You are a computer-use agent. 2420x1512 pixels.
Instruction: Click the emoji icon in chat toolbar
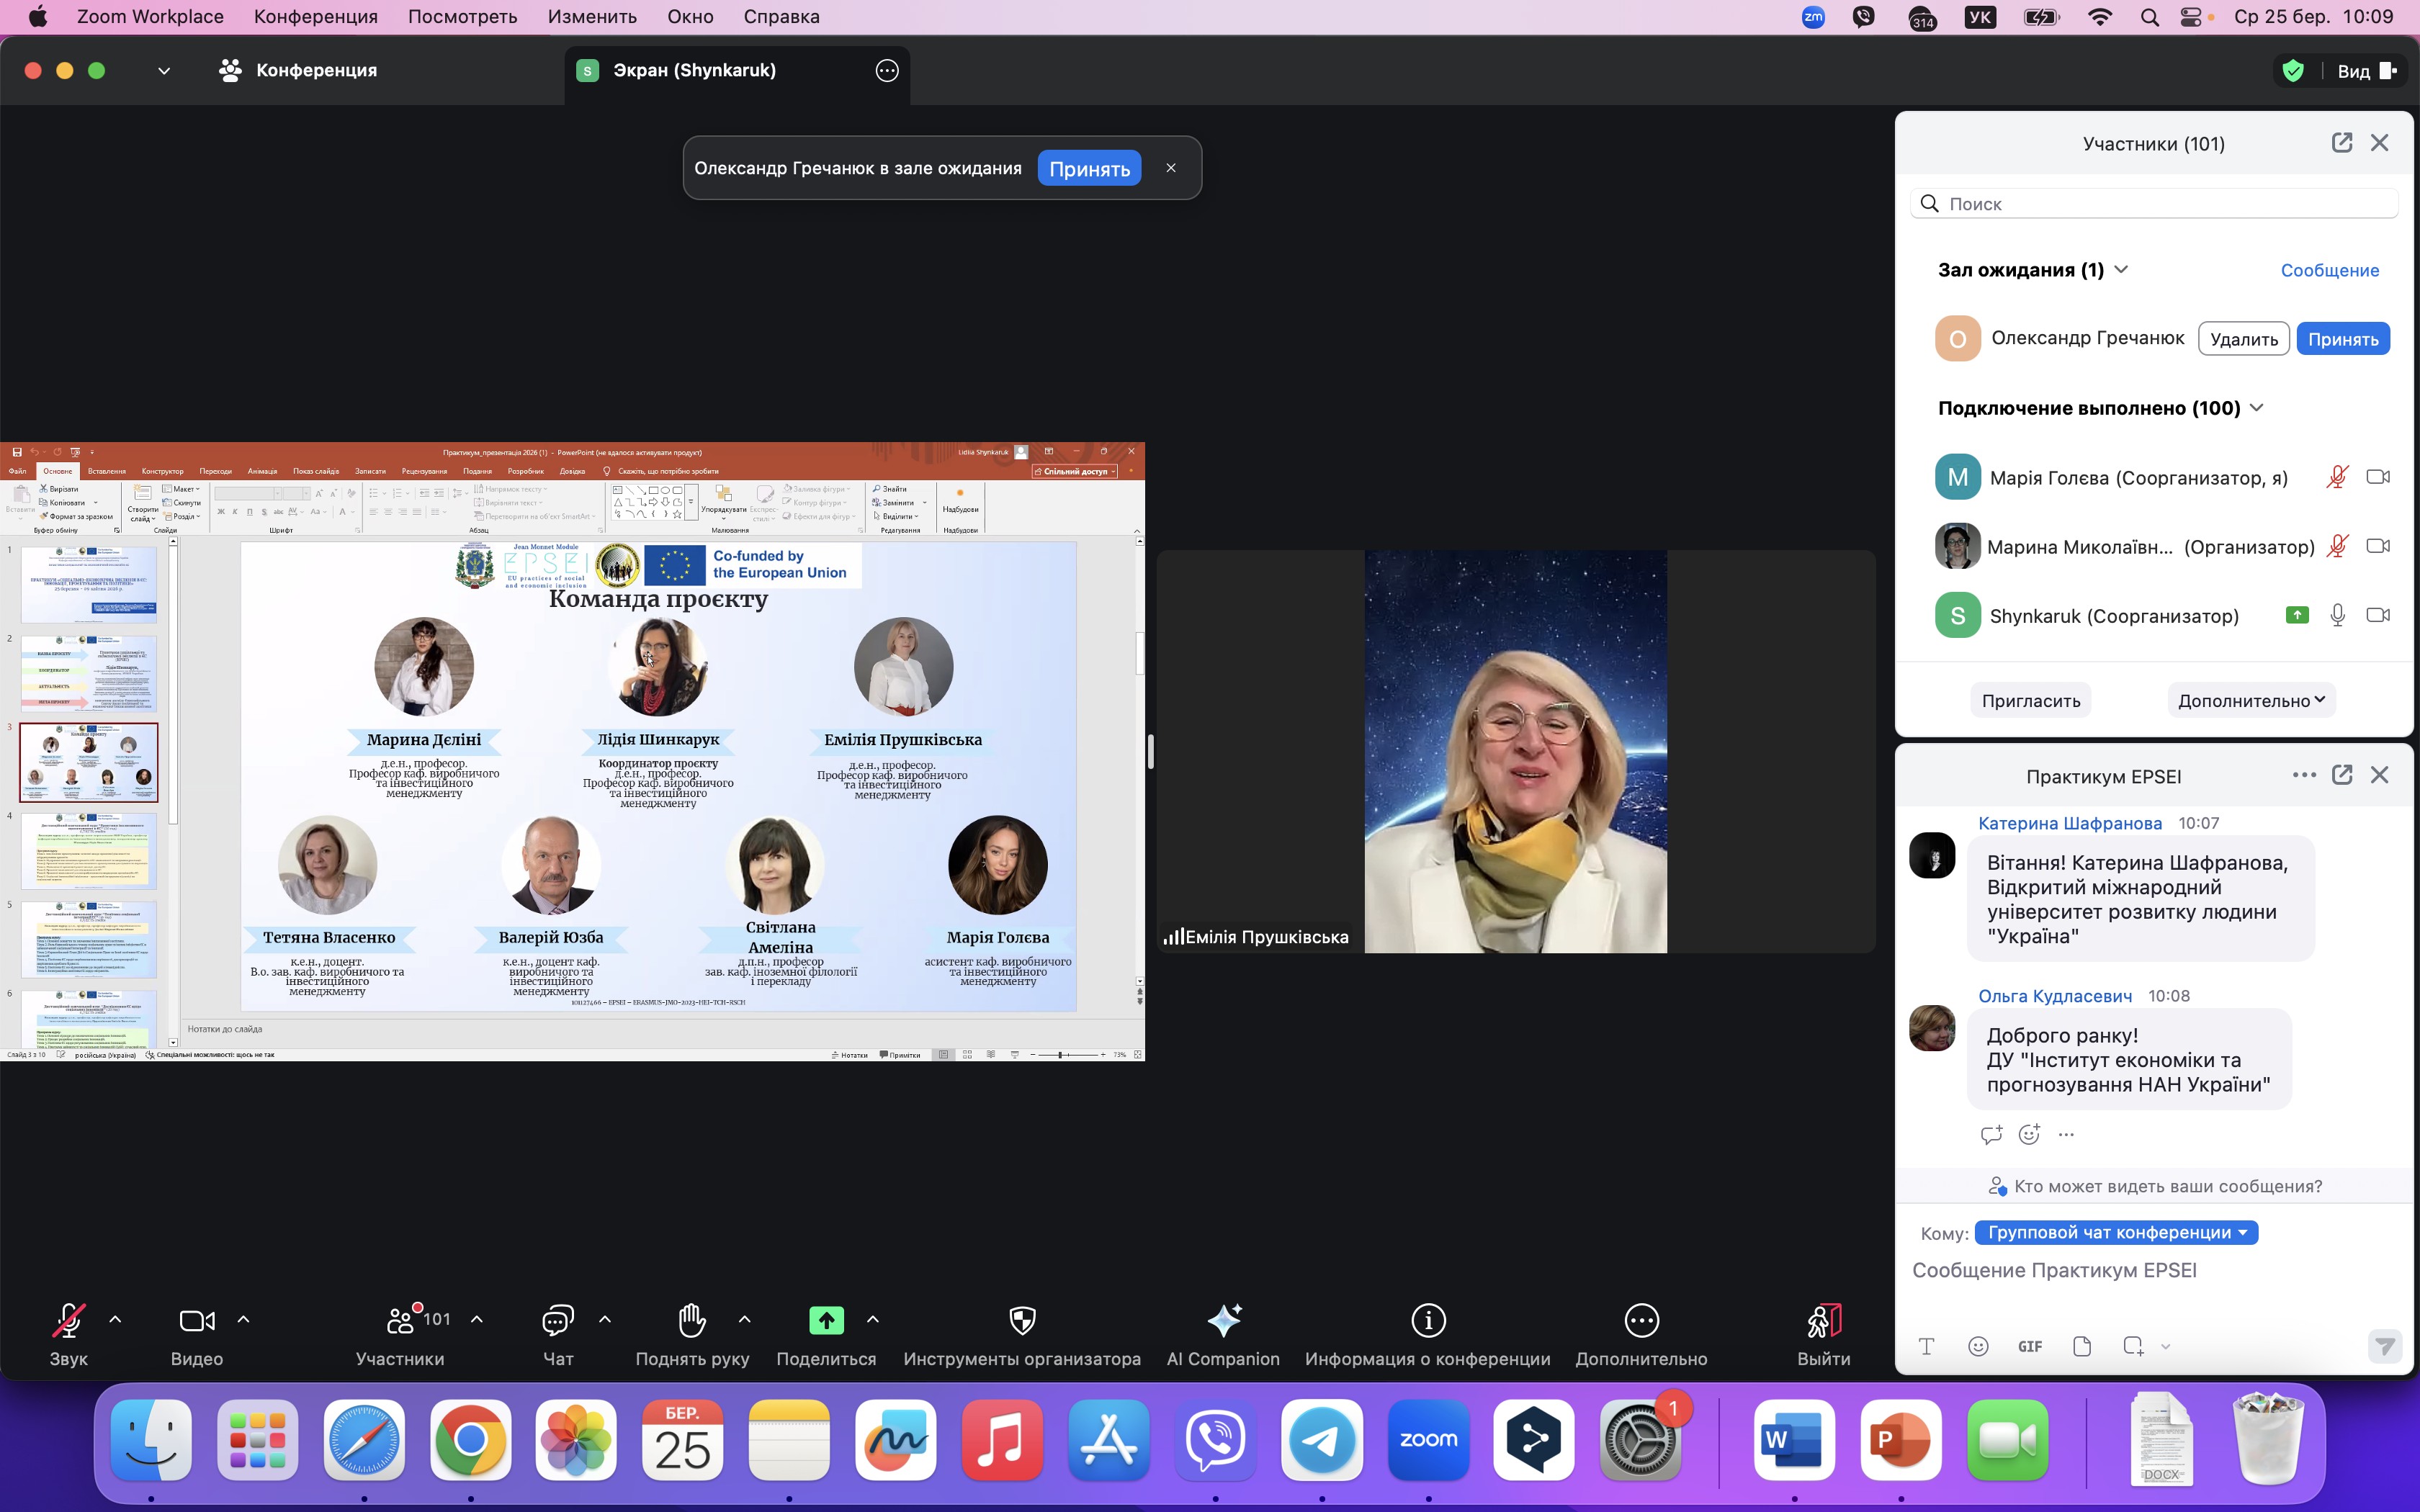1978,1346
